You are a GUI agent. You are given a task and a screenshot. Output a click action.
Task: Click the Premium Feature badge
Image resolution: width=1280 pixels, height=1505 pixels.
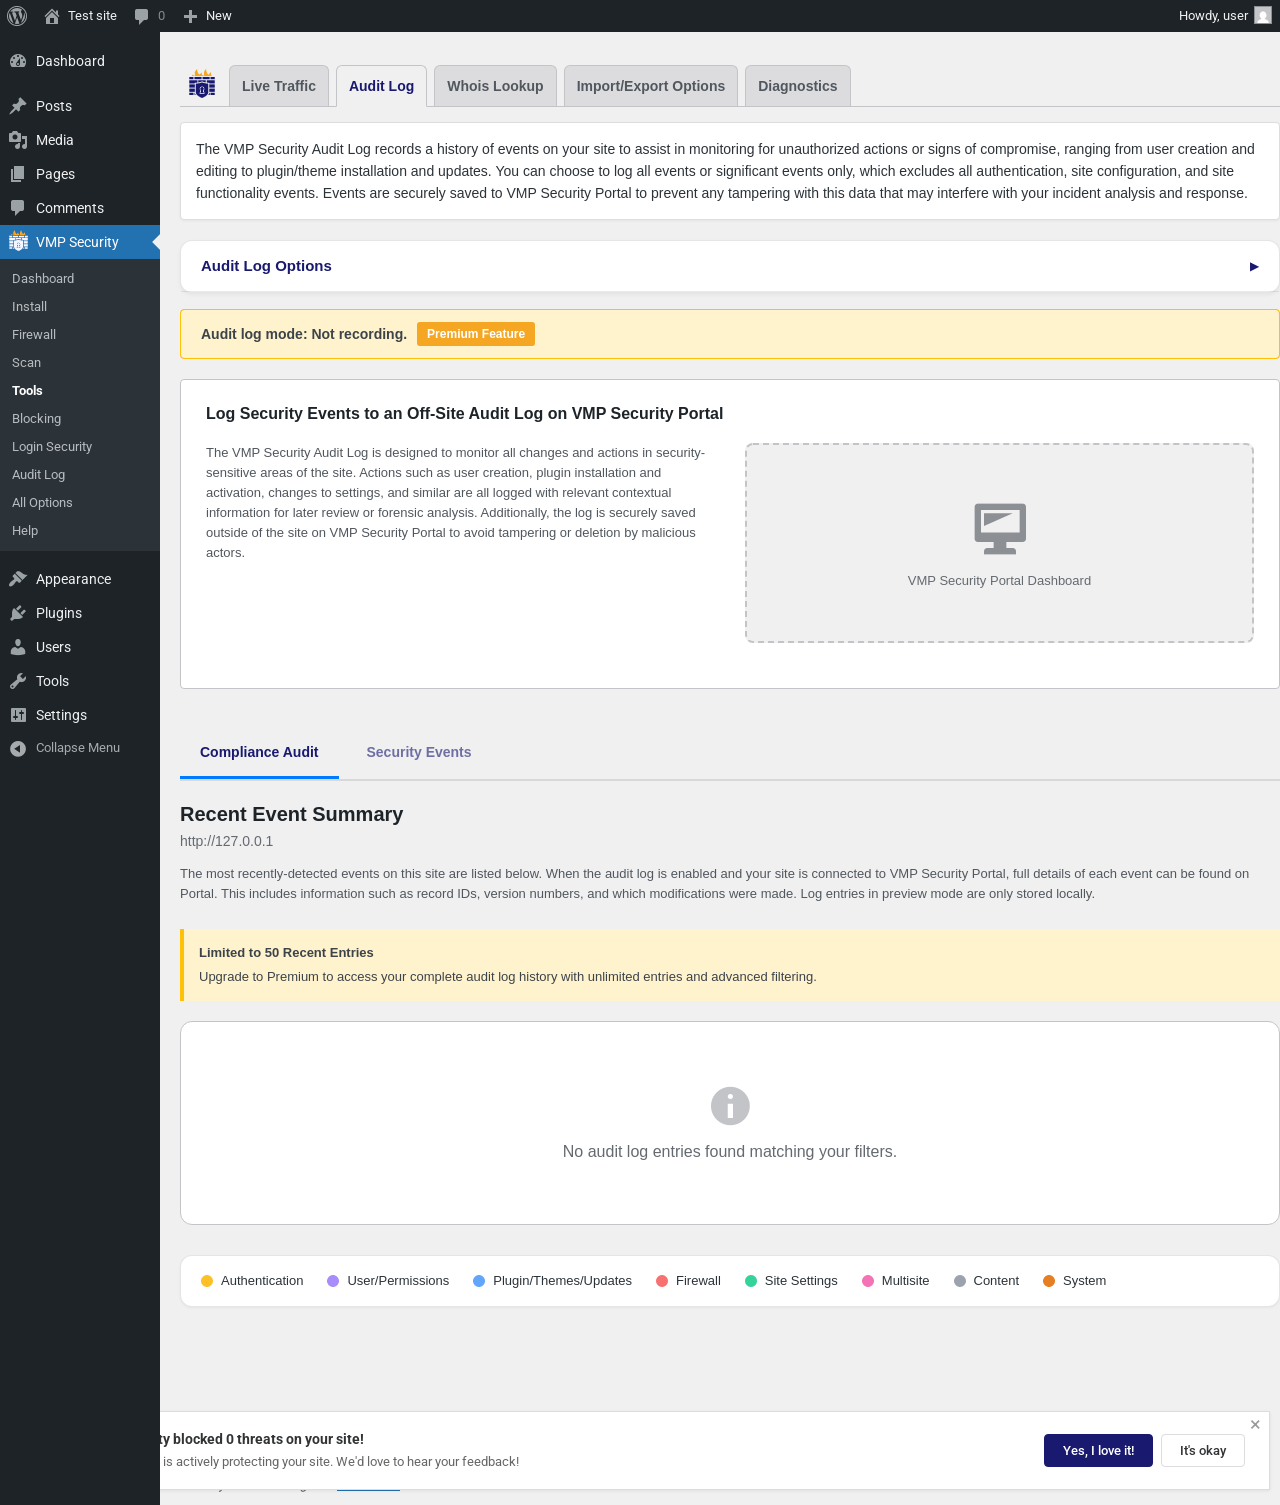coord(476,334)
